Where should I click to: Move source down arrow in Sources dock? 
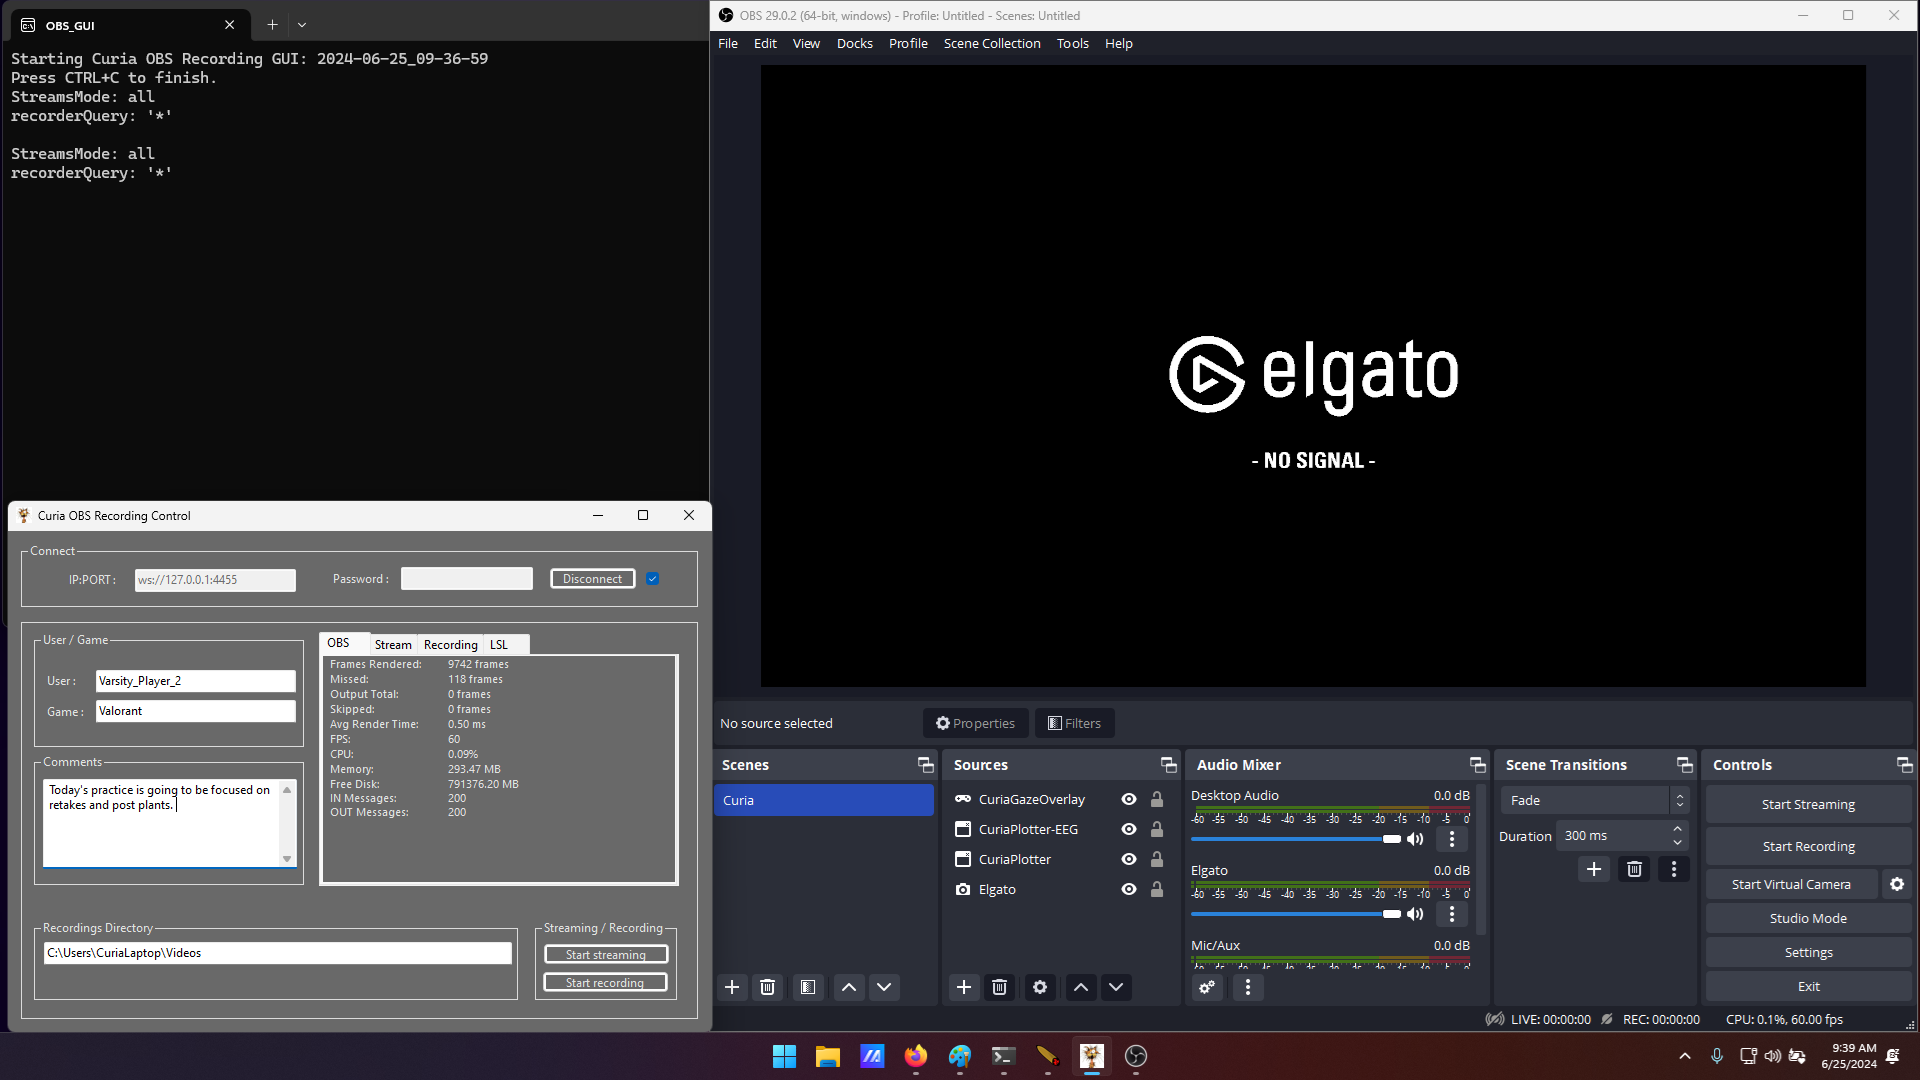coord(1116,987)
